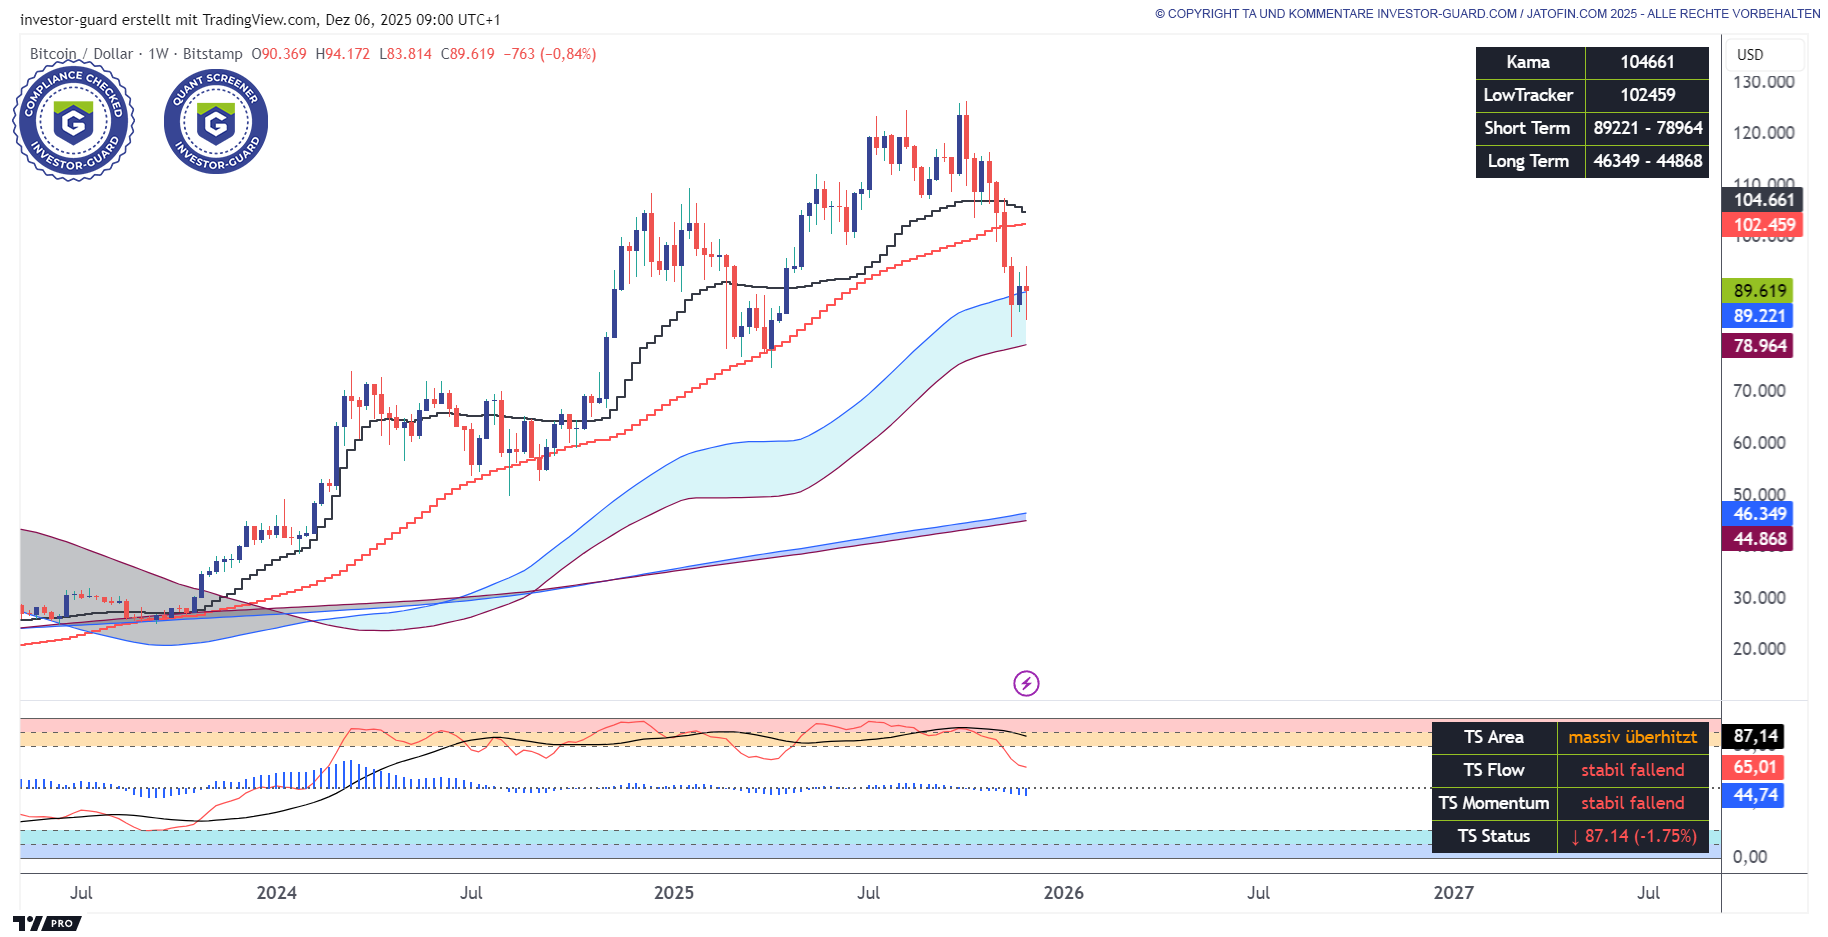Viewport: 1828px width, 937px height.
Task: Click the Short Term range 89221 - 78964
Action: pos(1647,128)
